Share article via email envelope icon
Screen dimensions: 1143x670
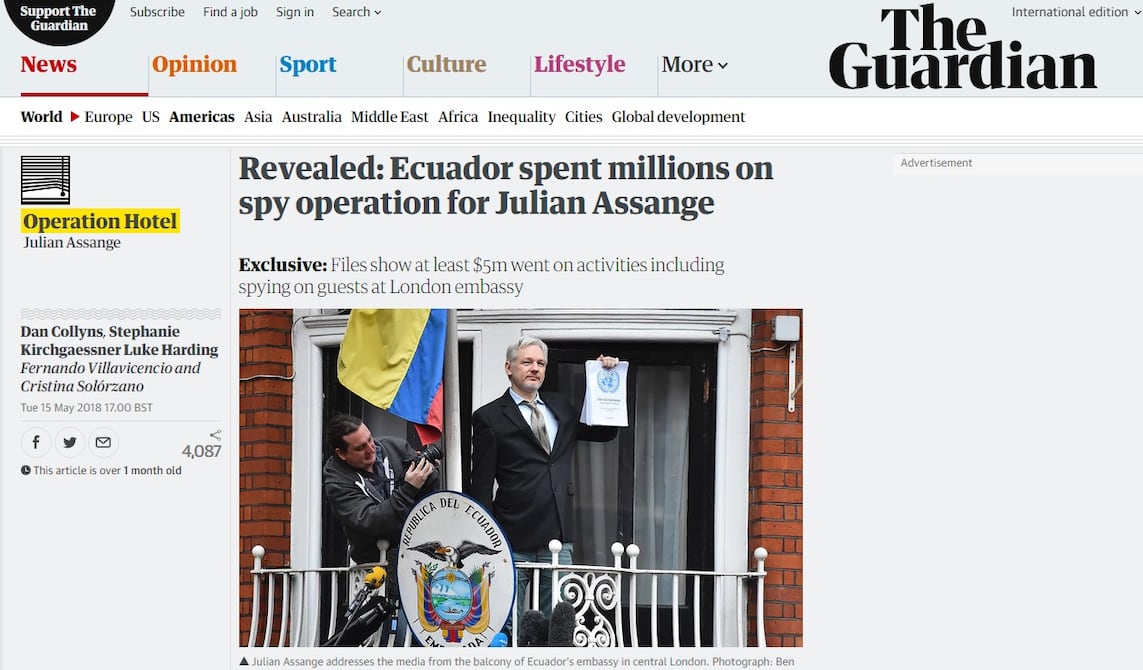pyautogui.click(x=104, y=442)
